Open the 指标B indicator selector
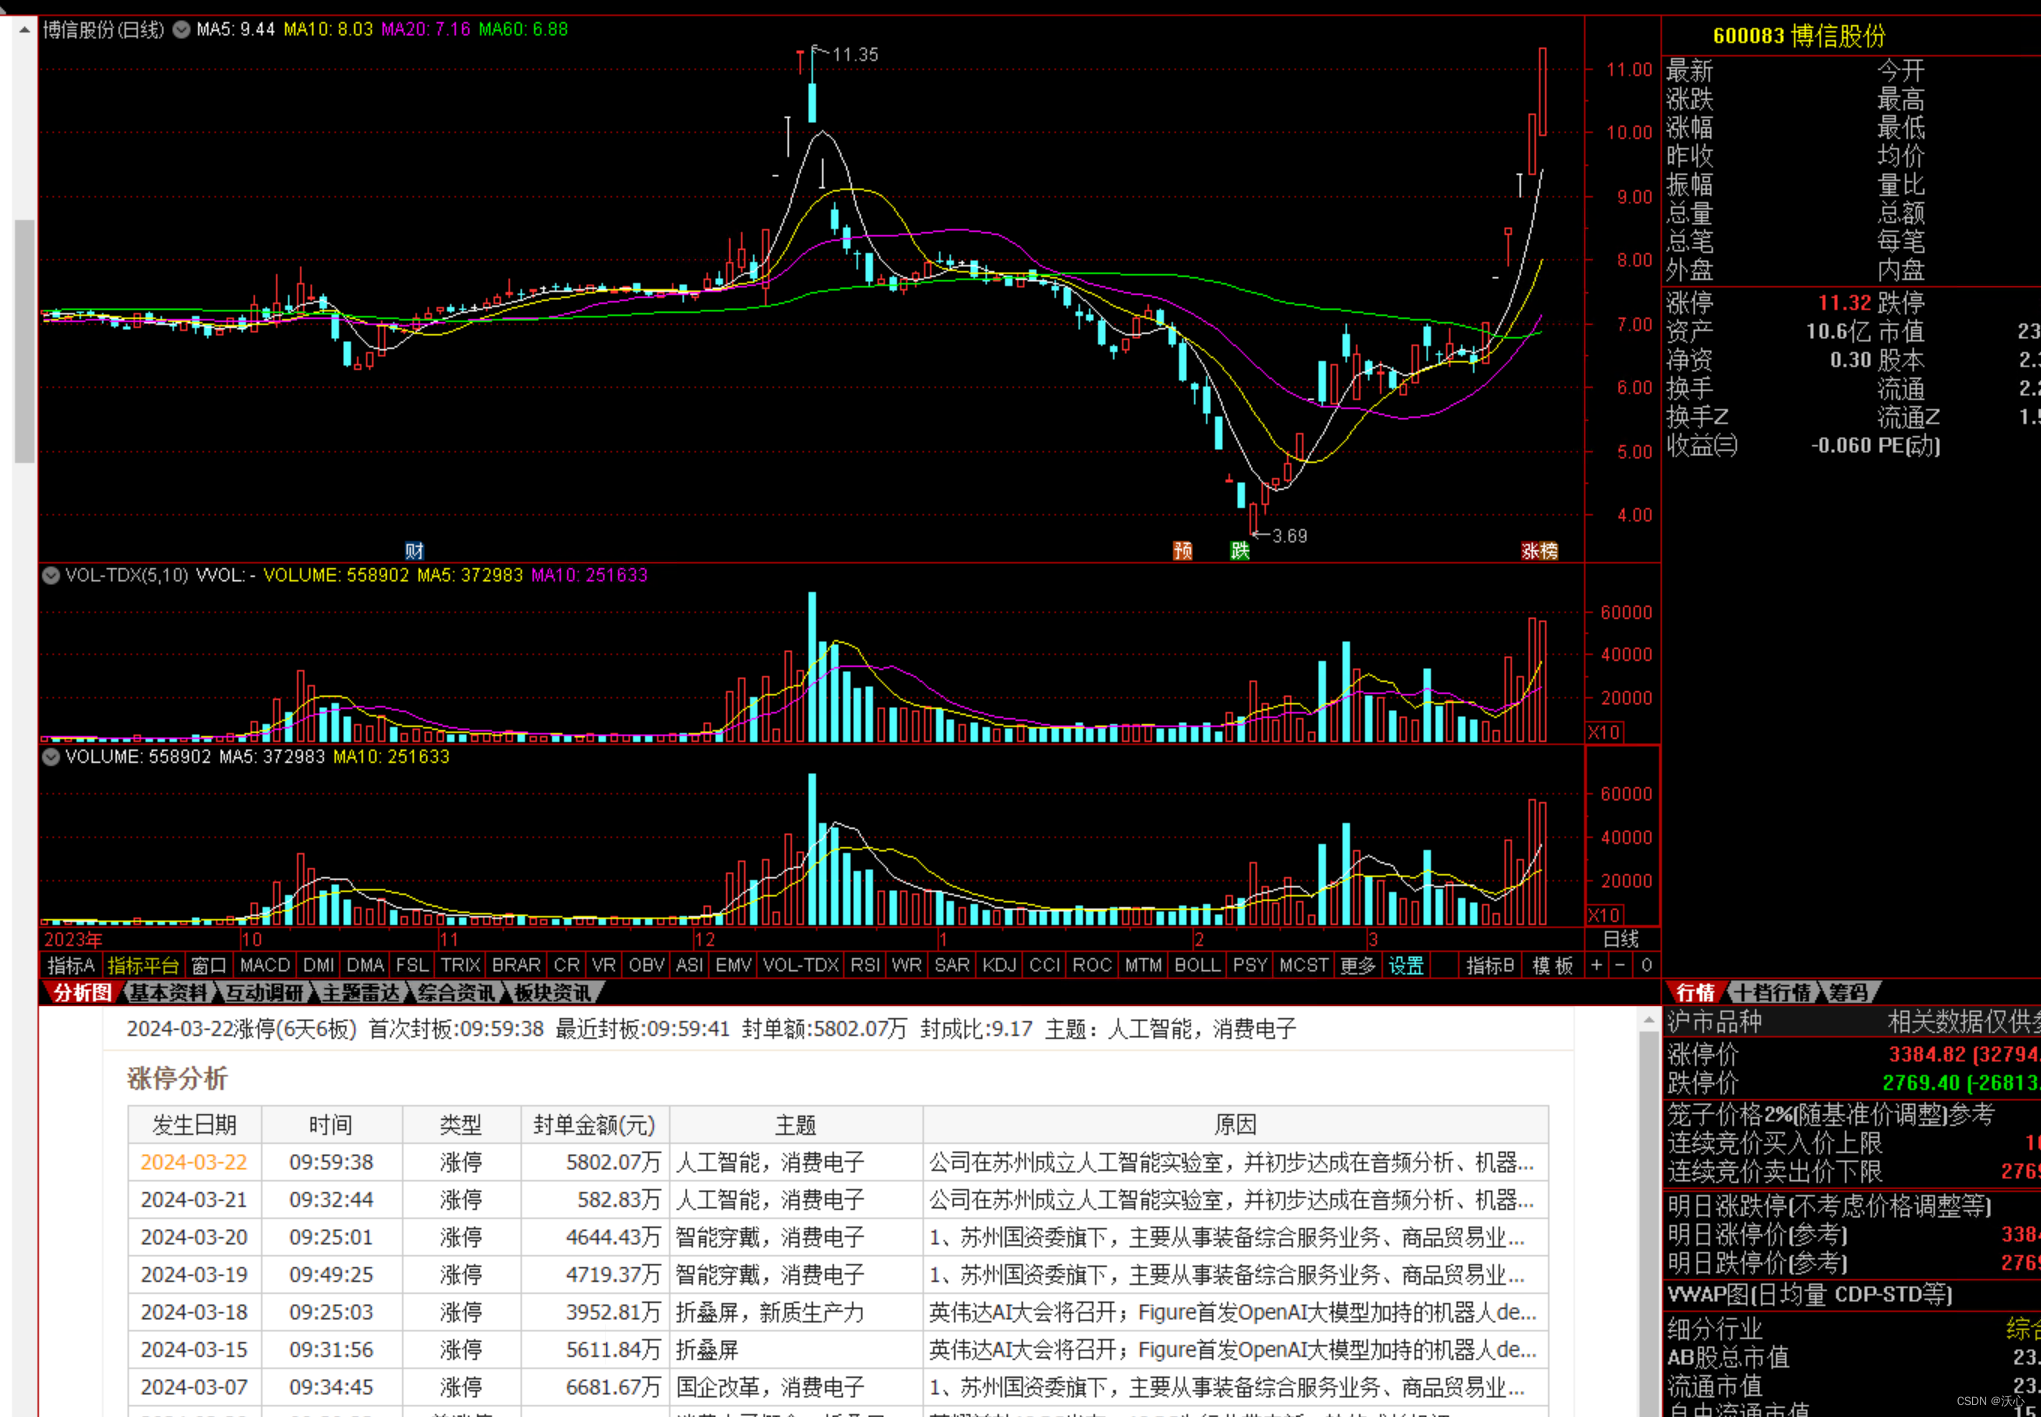 tap(1490, 965)
